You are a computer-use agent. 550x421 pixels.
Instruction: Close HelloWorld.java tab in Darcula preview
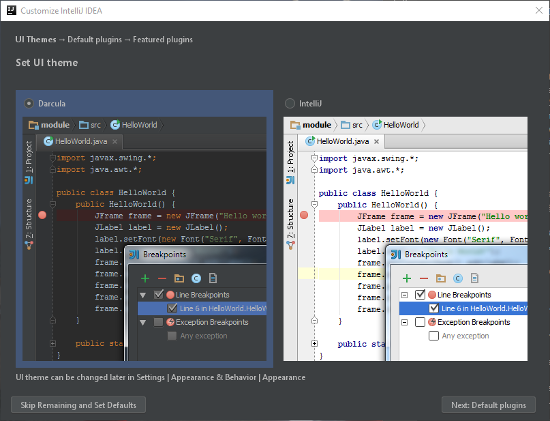click(115, 142)
